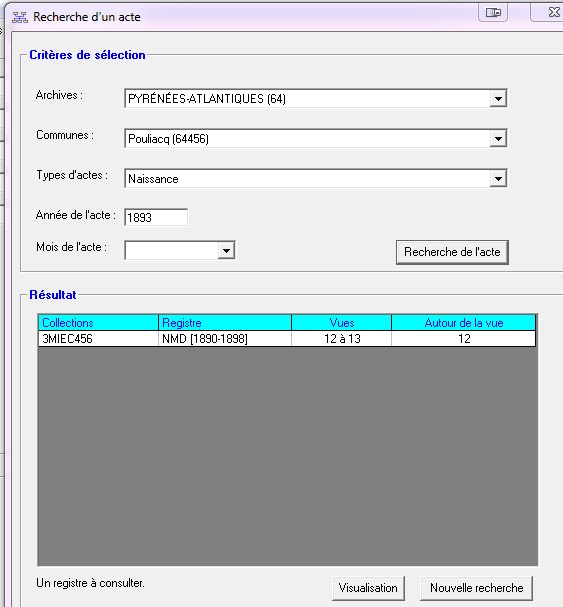Click the NMD [1890-1898] registre cell
Viewport: 563px width, 607px height.
point(225,339)
